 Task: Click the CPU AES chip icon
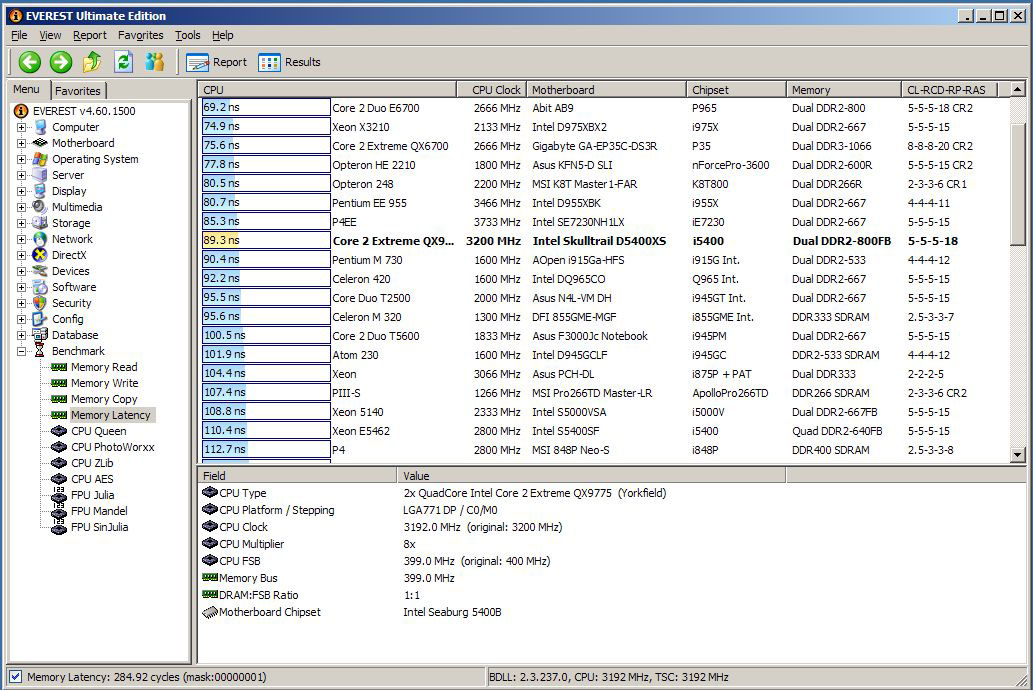[59, 479]
